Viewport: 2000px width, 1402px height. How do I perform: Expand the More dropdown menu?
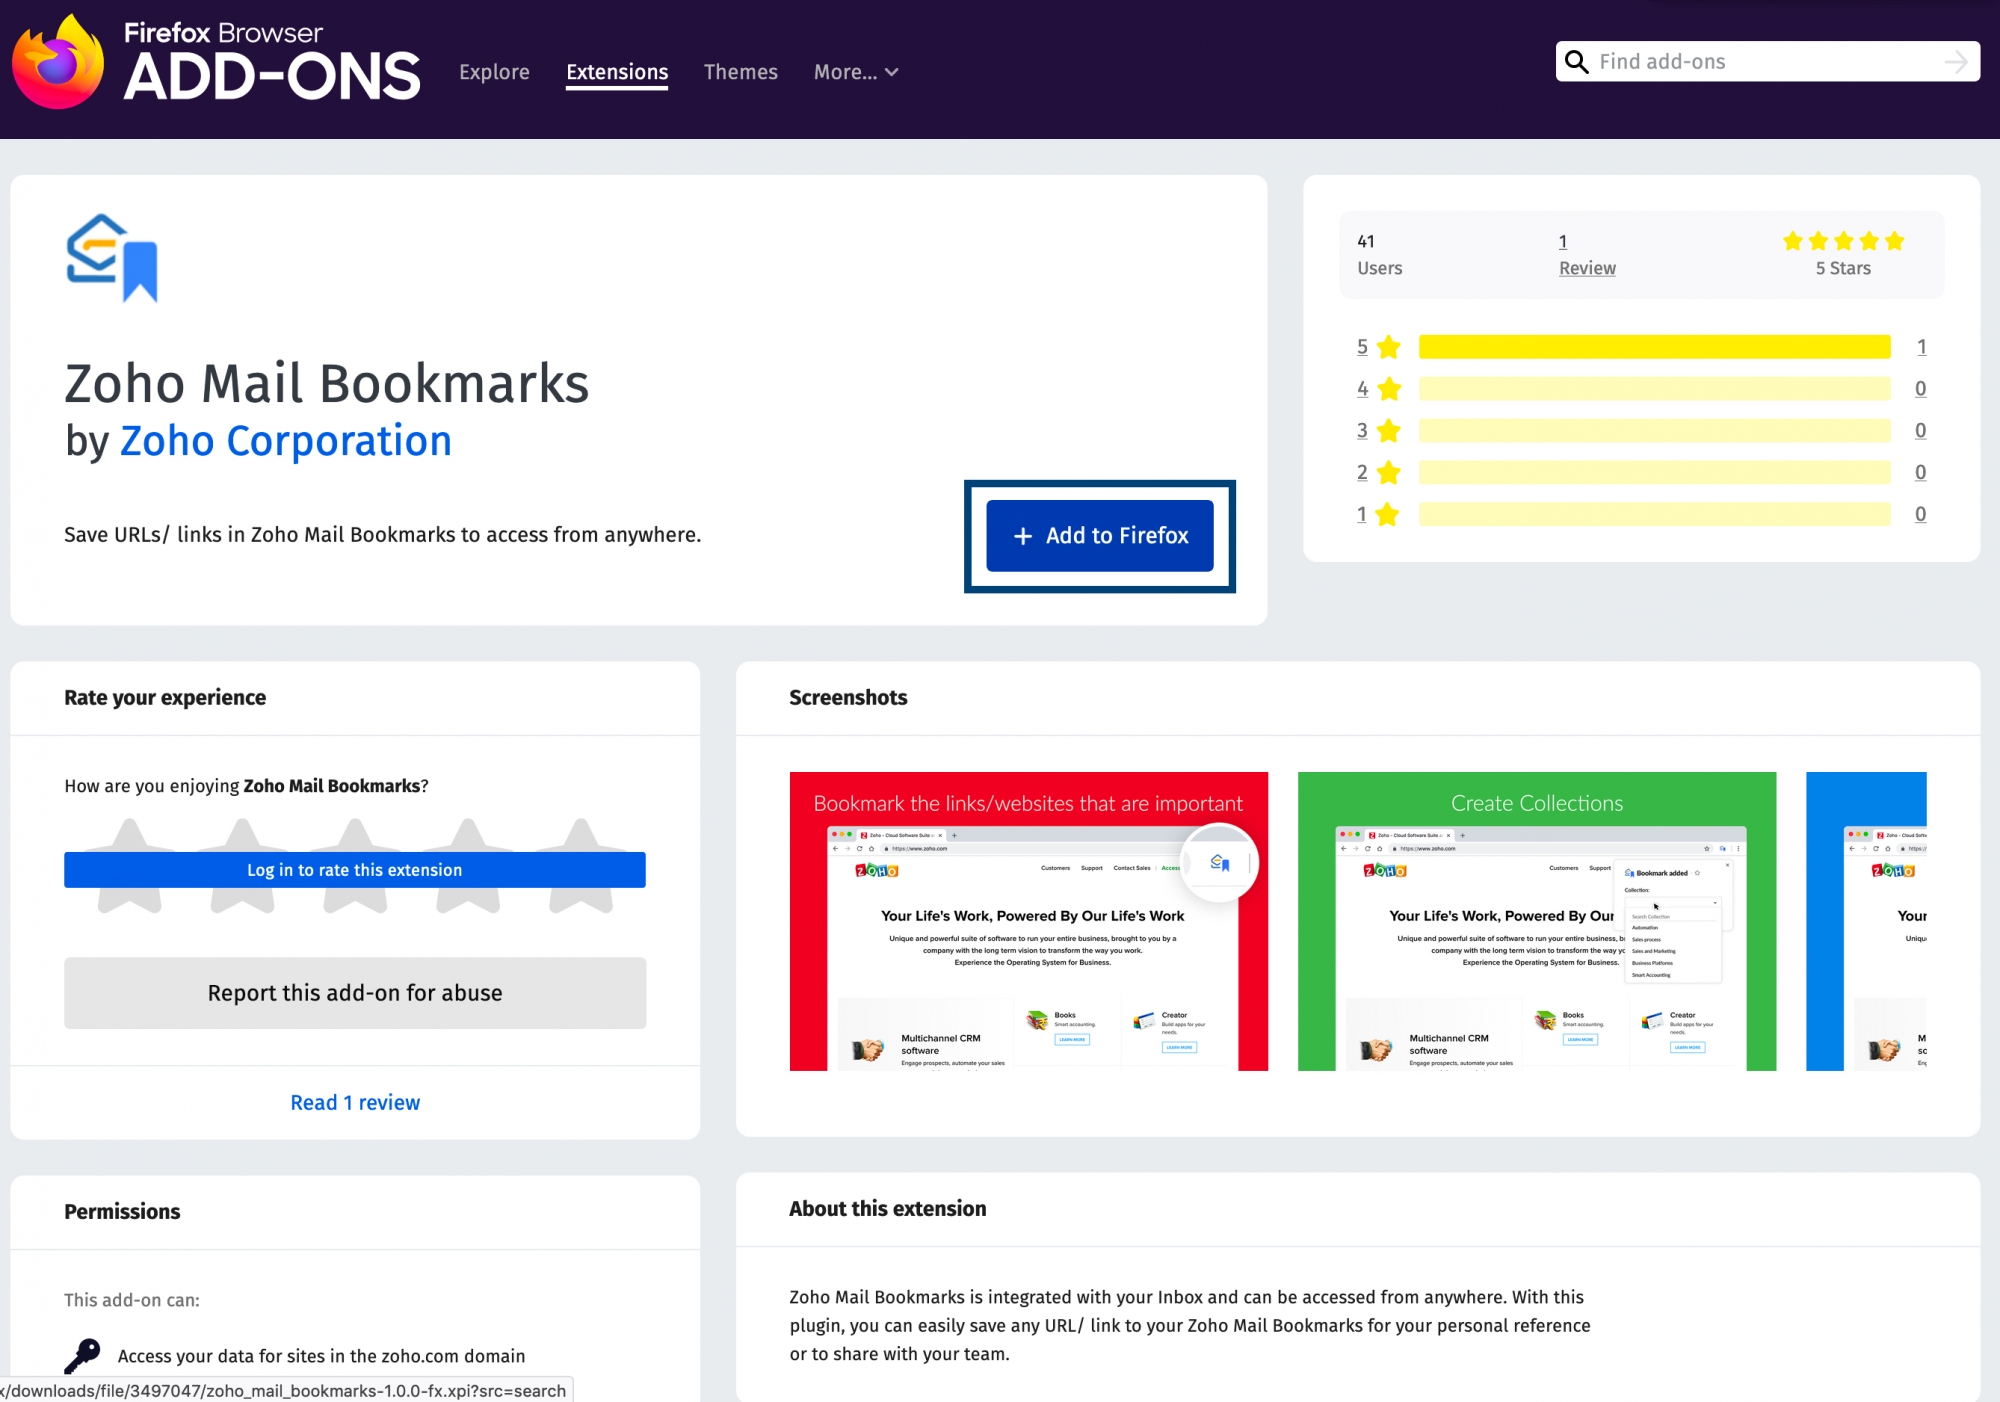pos(857,71)
